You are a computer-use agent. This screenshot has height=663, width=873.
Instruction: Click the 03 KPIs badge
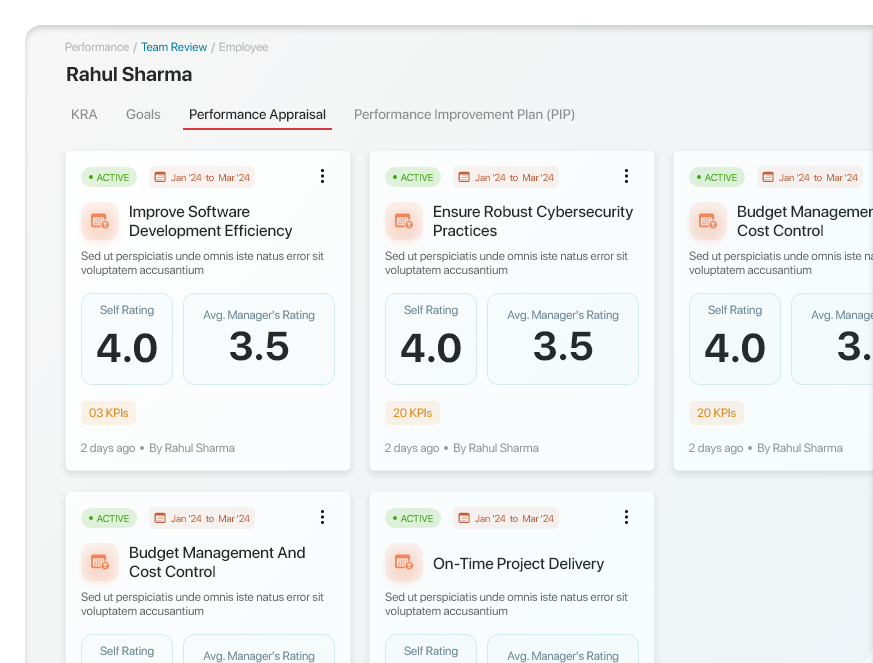(x=109, y=413)
